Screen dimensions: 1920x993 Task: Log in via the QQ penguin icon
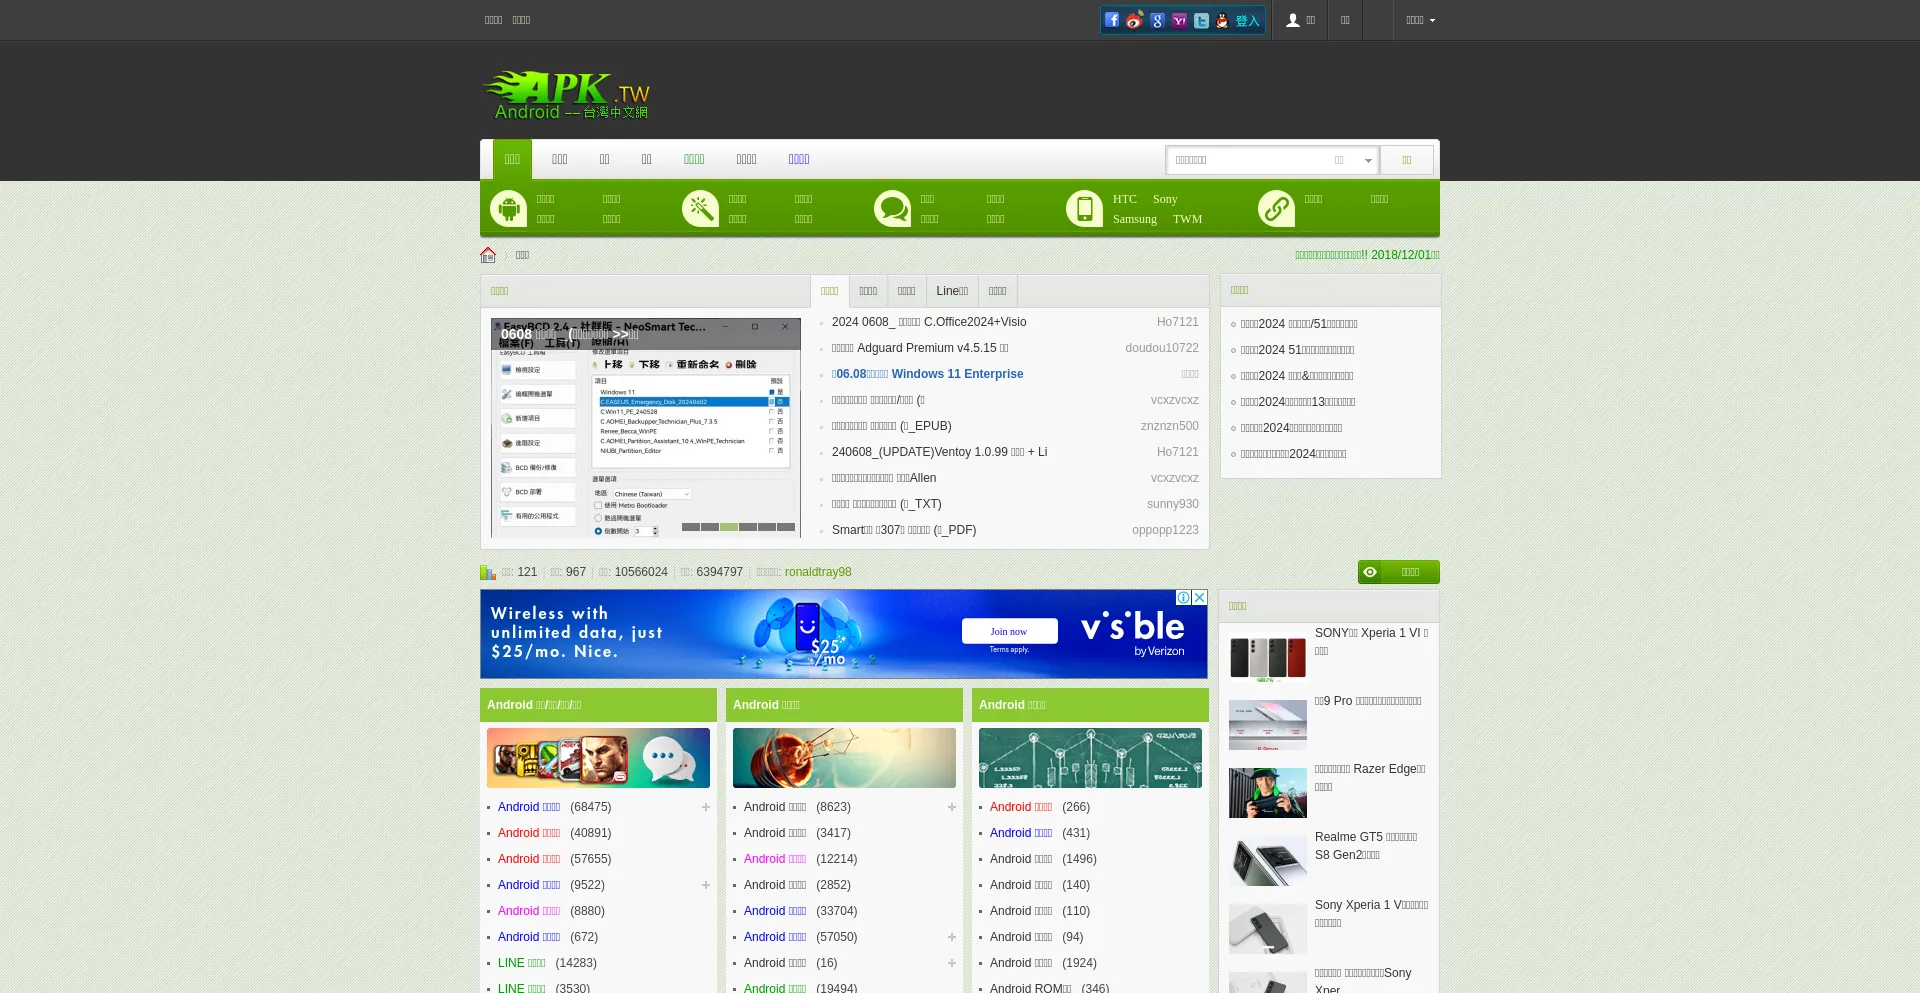coord(1222,20)
